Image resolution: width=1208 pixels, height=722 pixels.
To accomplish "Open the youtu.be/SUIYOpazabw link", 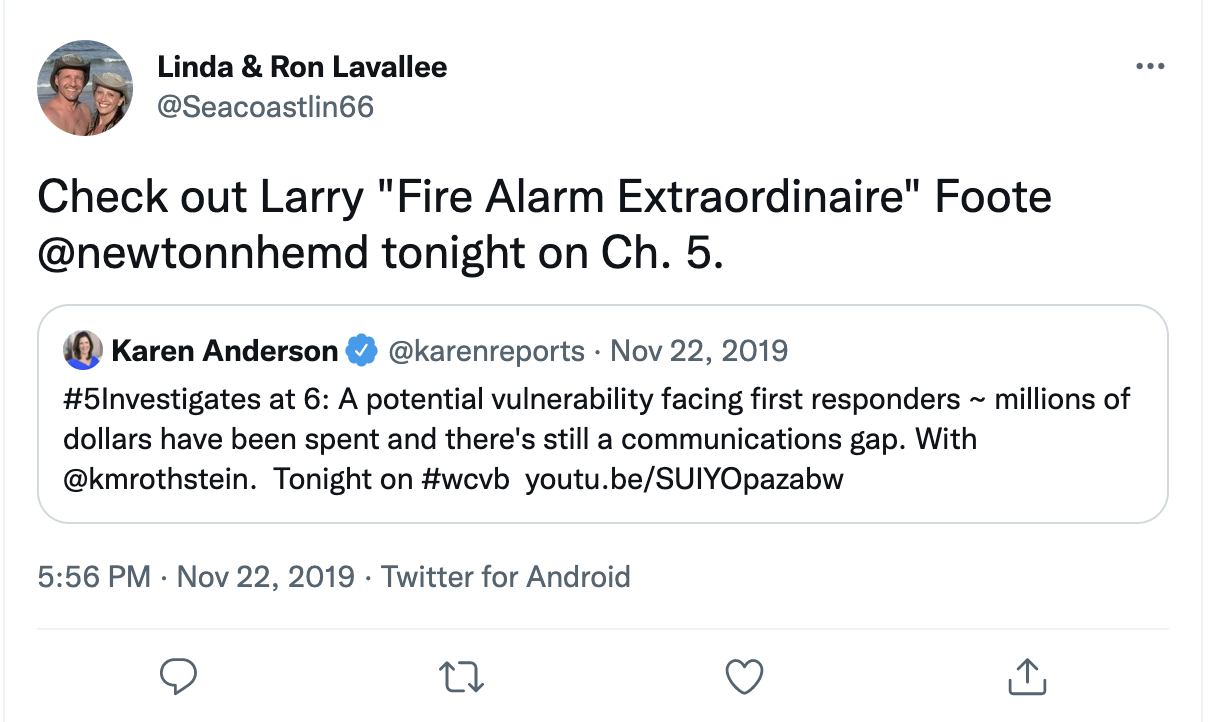I will [x=684, y=479].
